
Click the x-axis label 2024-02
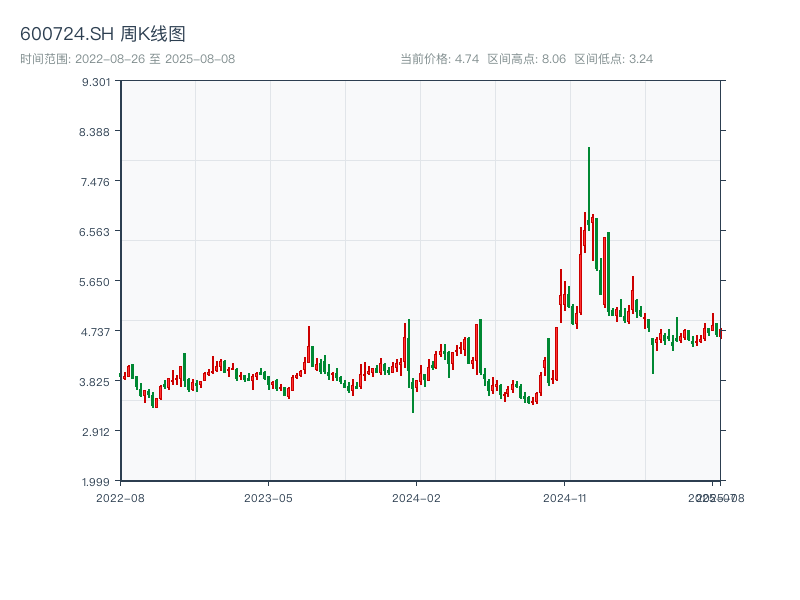click(x=416, y=498)
